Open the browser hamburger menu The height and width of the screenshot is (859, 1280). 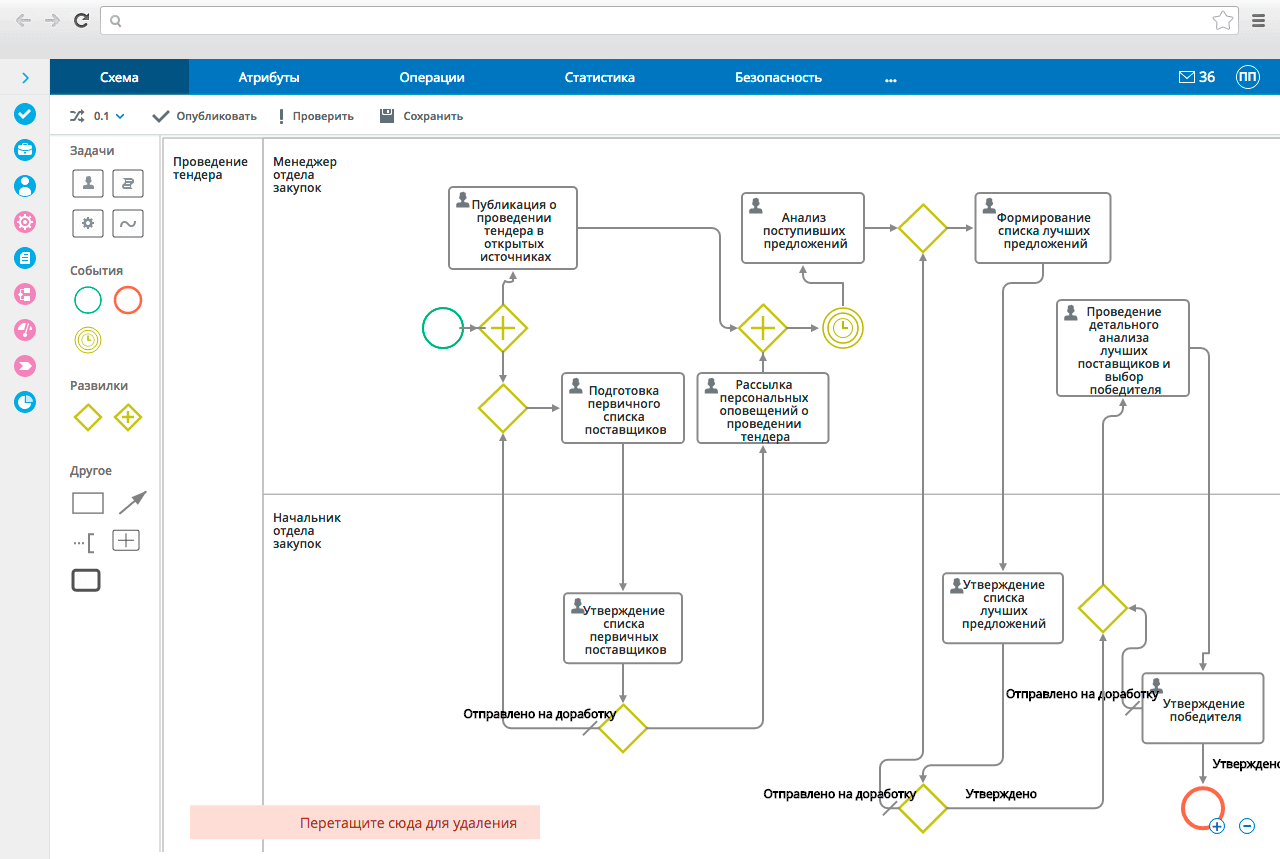1259,20
